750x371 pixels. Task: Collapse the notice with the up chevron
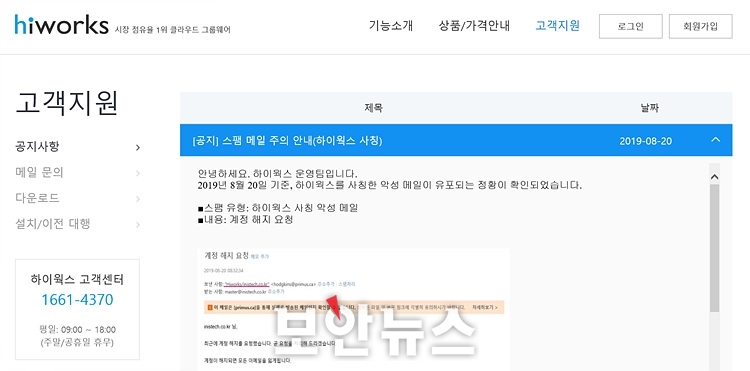716,140
